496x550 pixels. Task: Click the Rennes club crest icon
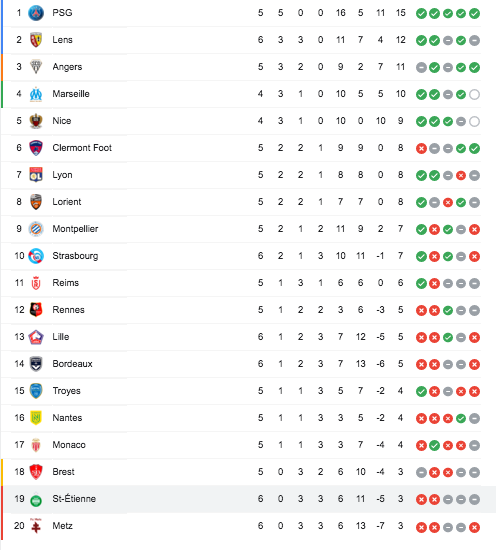click(x=36, y=310)
